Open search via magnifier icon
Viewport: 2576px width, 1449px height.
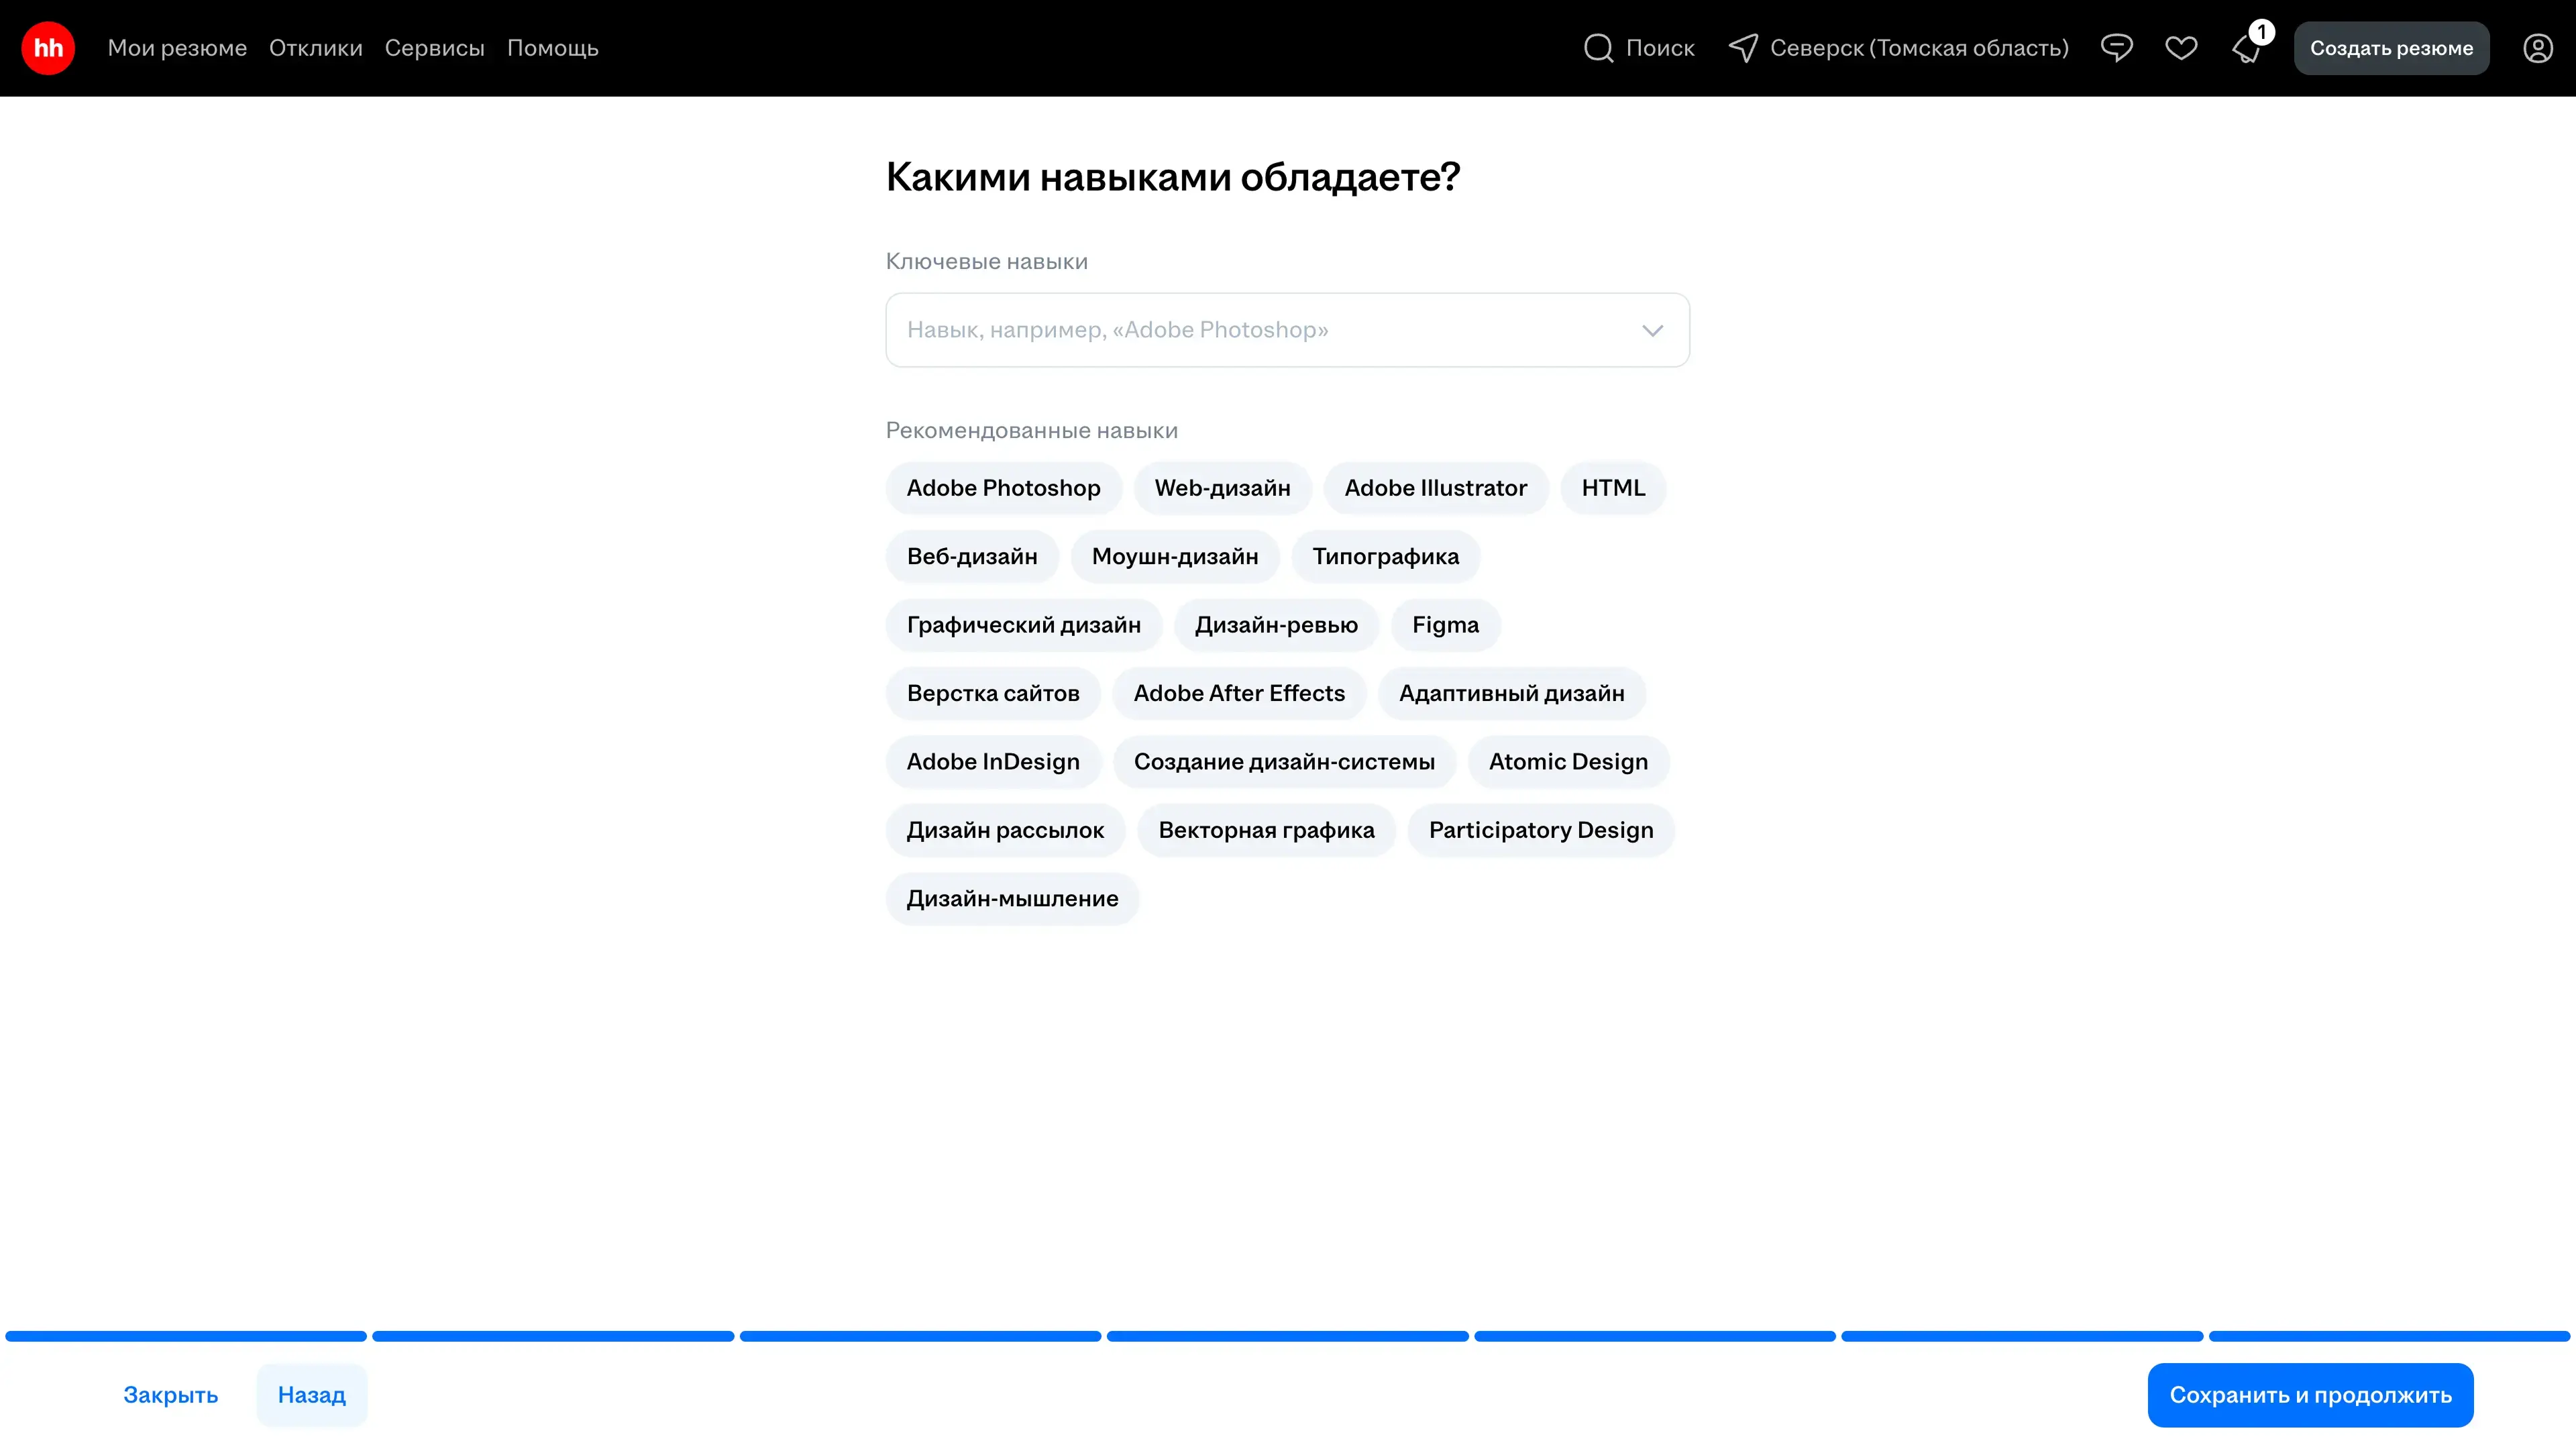coord(1598,48)
